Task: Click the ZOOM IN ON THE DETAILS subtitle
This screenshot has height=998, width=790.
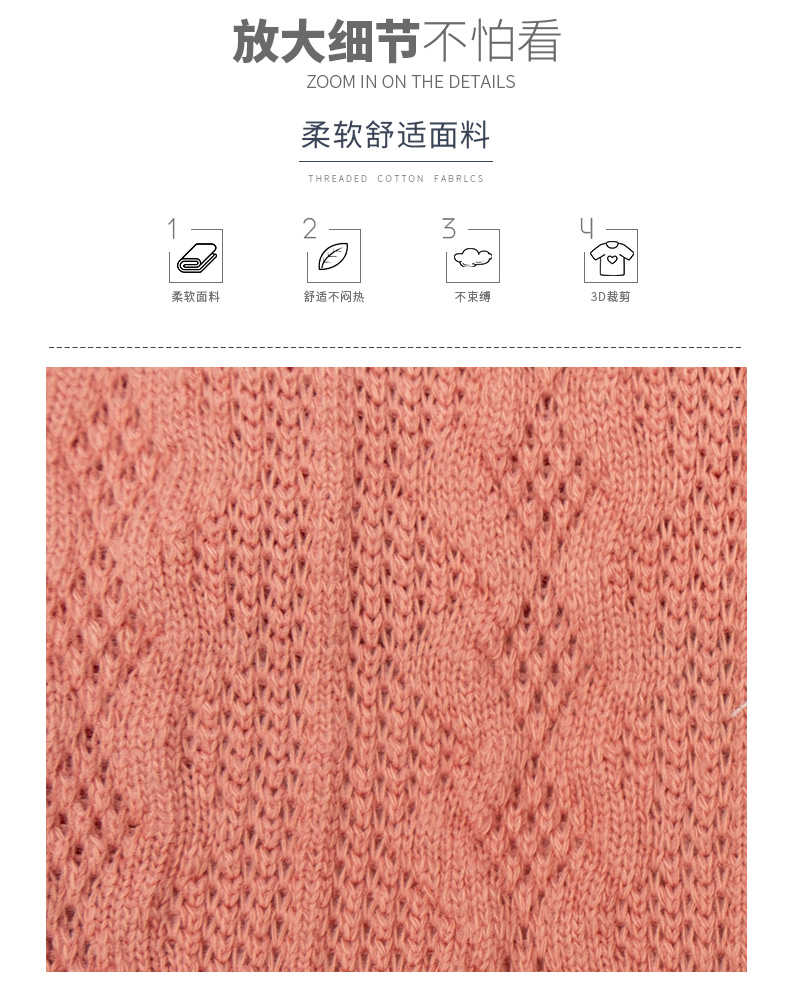Action: click(411, 82)
